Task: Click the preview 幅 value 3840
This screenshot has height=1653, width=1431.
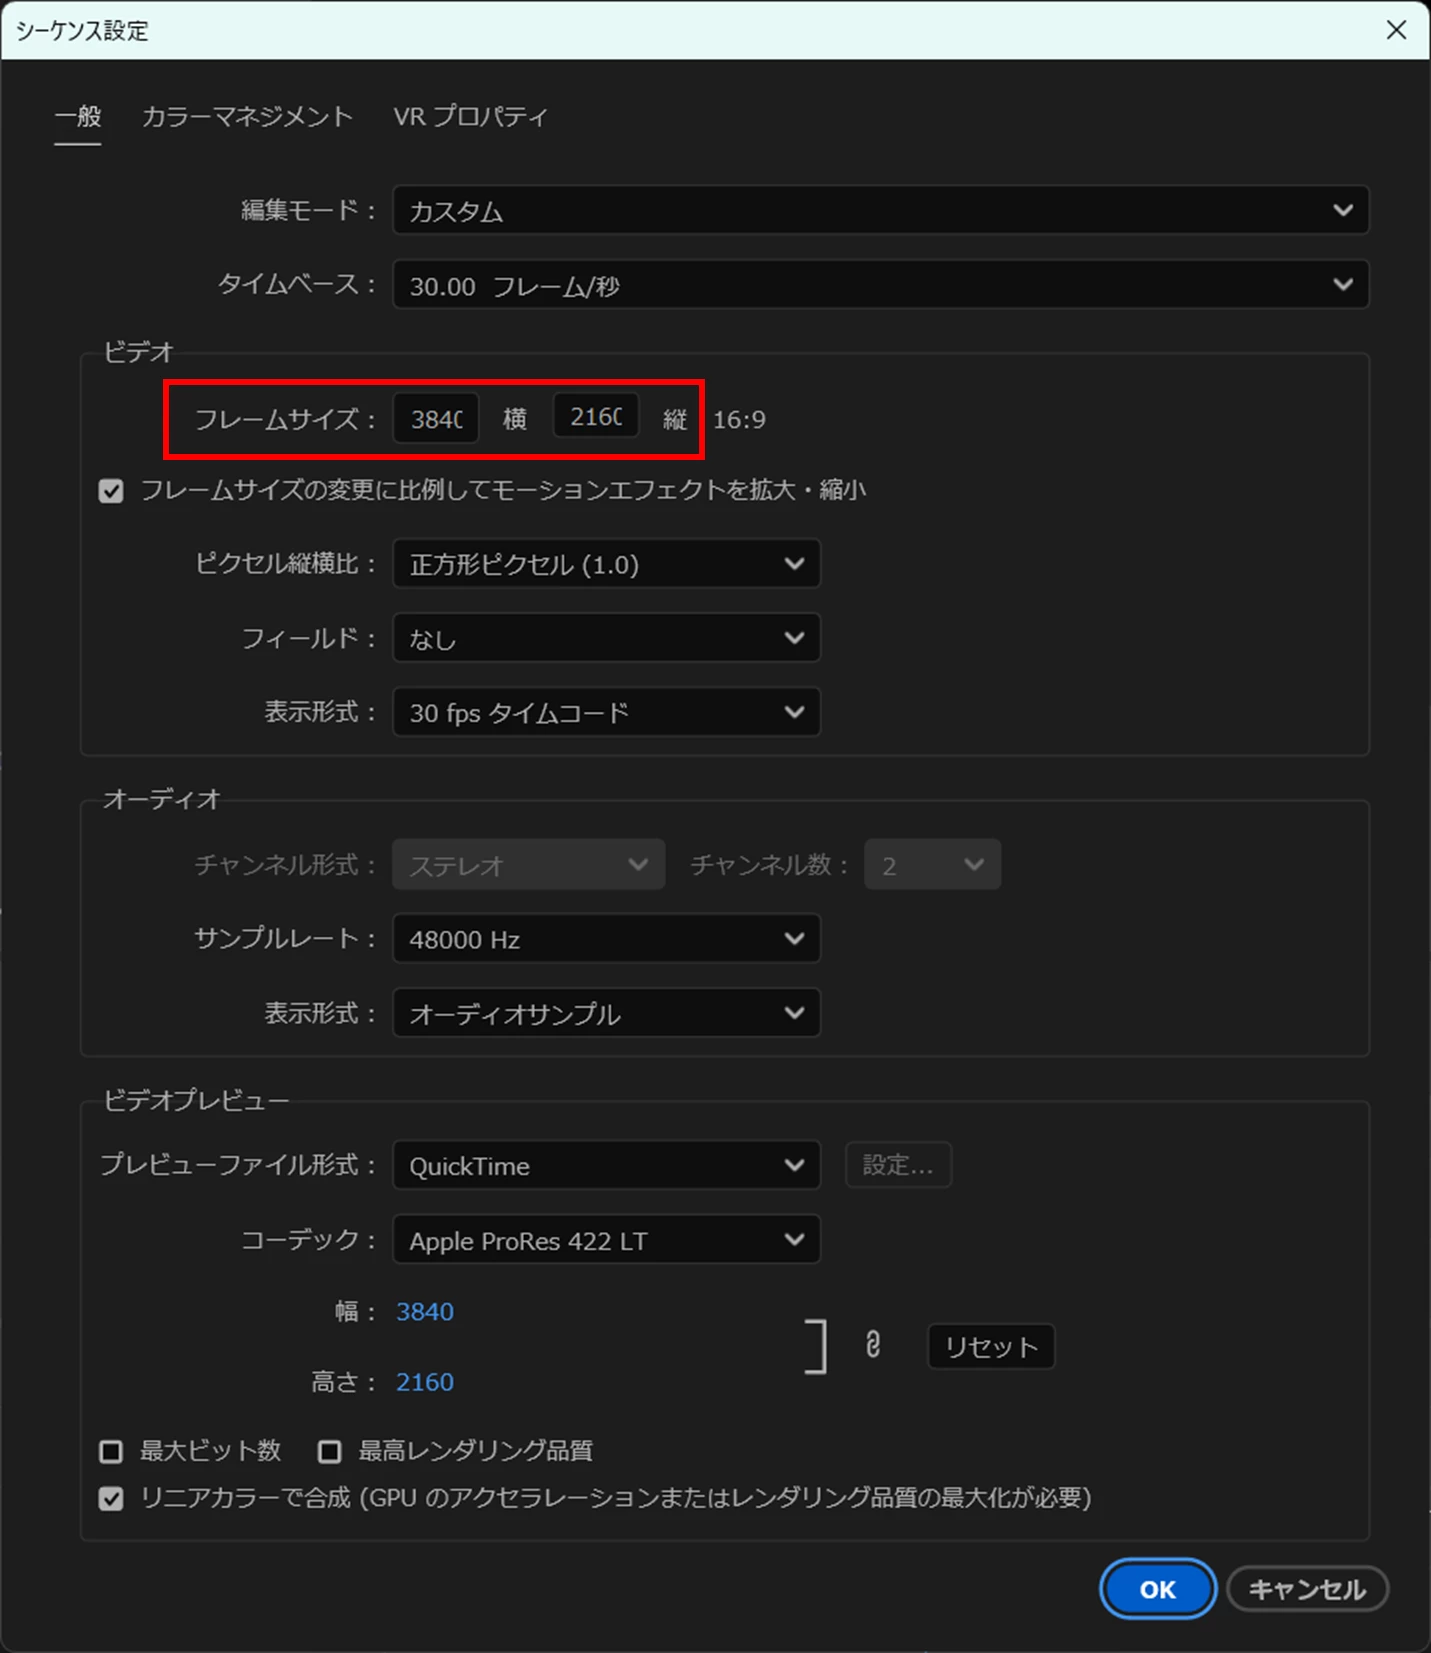Action: (425, 1312)
